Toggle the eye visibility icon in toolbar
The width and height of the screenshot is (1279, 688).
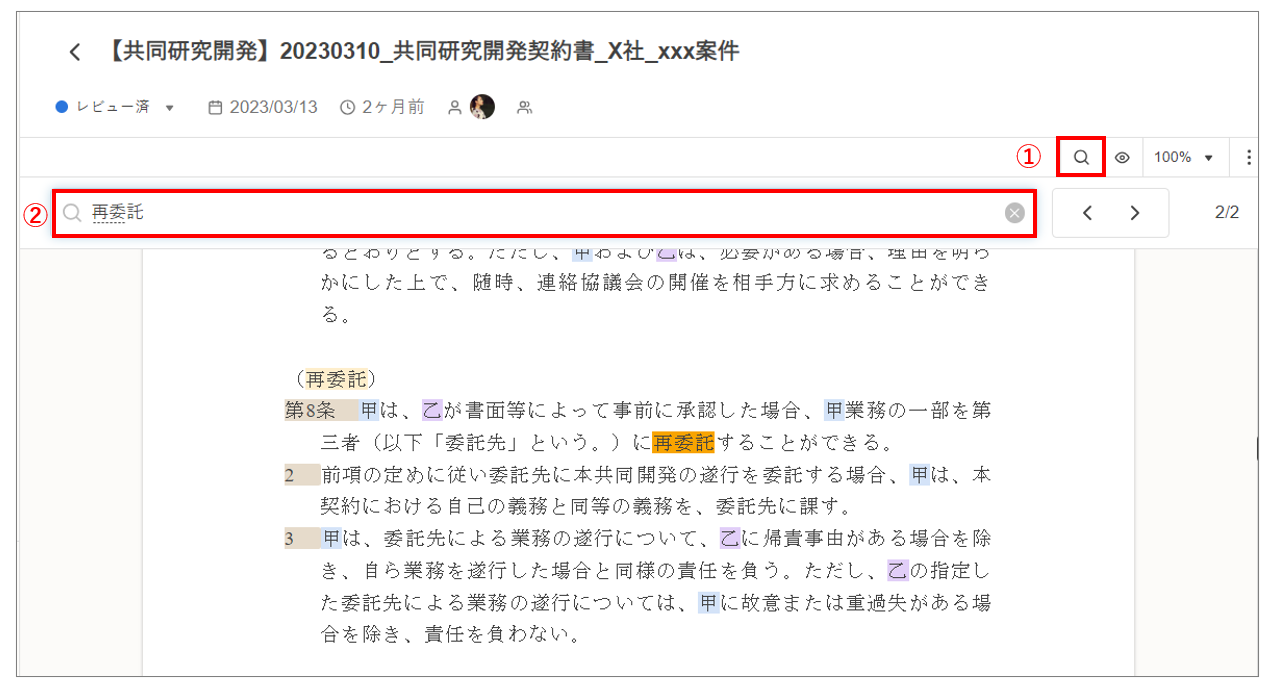tap(1122, 157)
